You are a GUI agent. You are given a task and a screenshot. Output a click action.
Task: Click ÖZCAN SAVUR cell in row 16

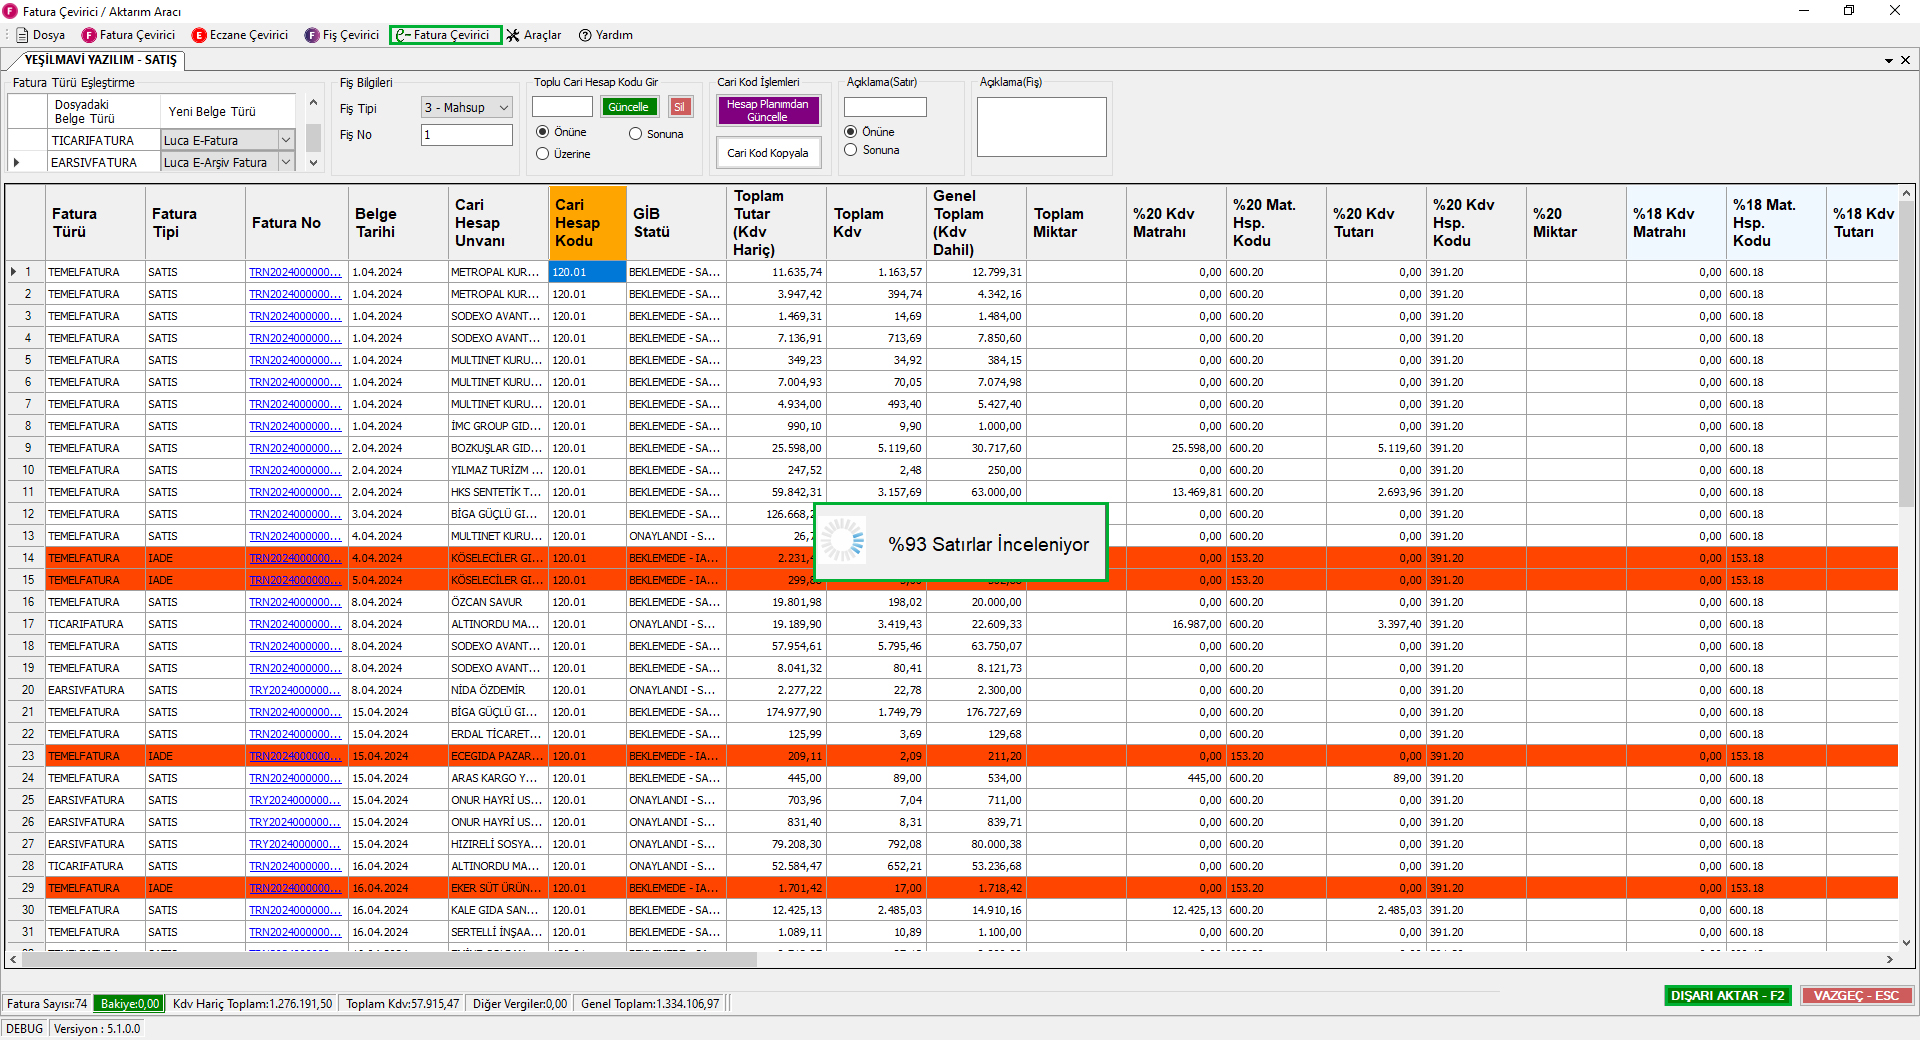tap(498, 602)
